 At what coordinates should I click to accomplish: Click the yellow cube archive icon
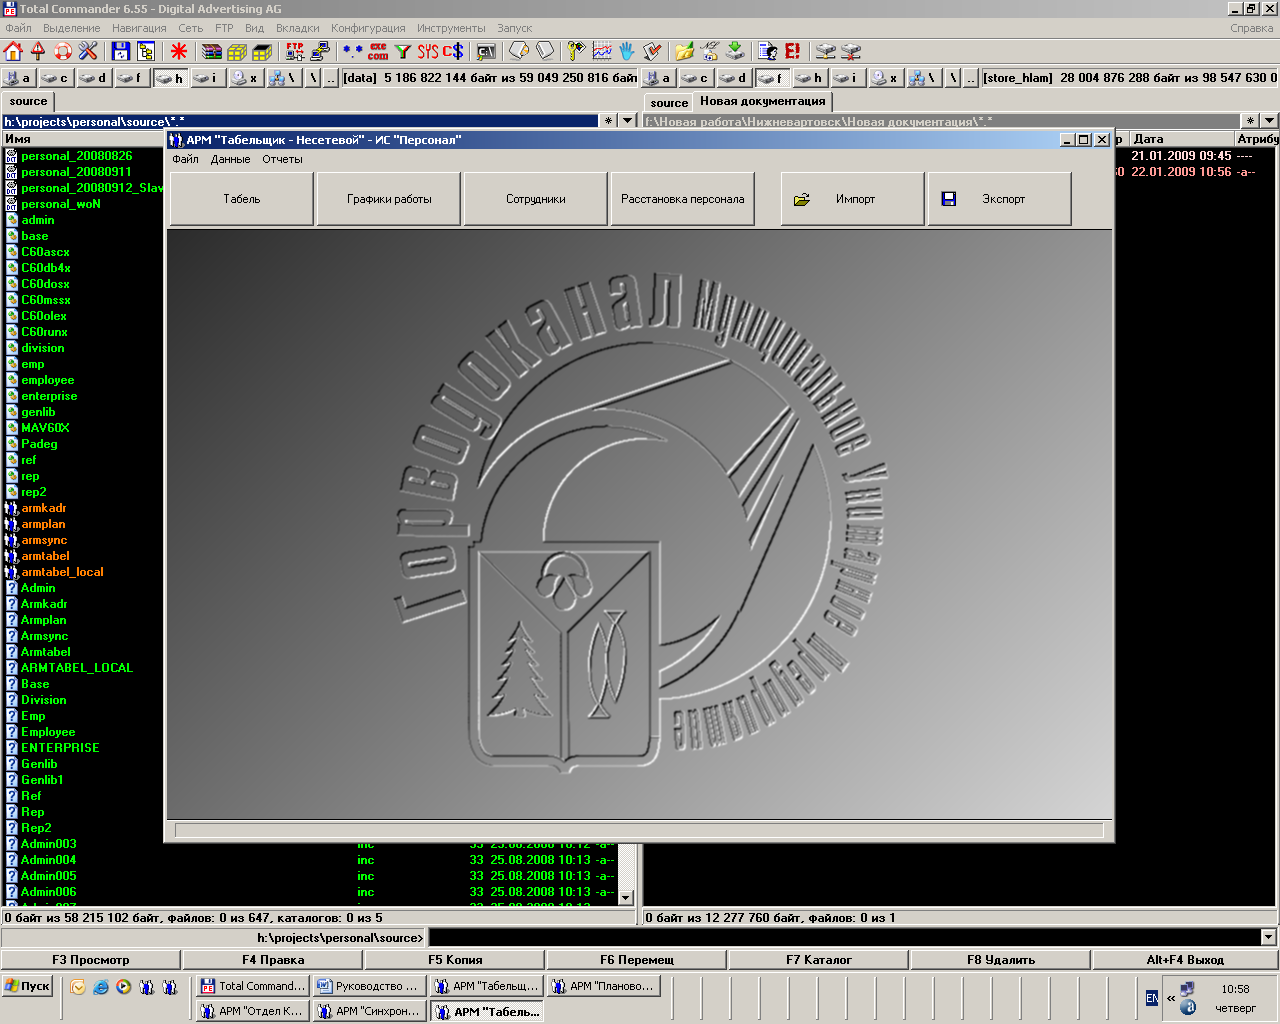click(x=237, y=51)
